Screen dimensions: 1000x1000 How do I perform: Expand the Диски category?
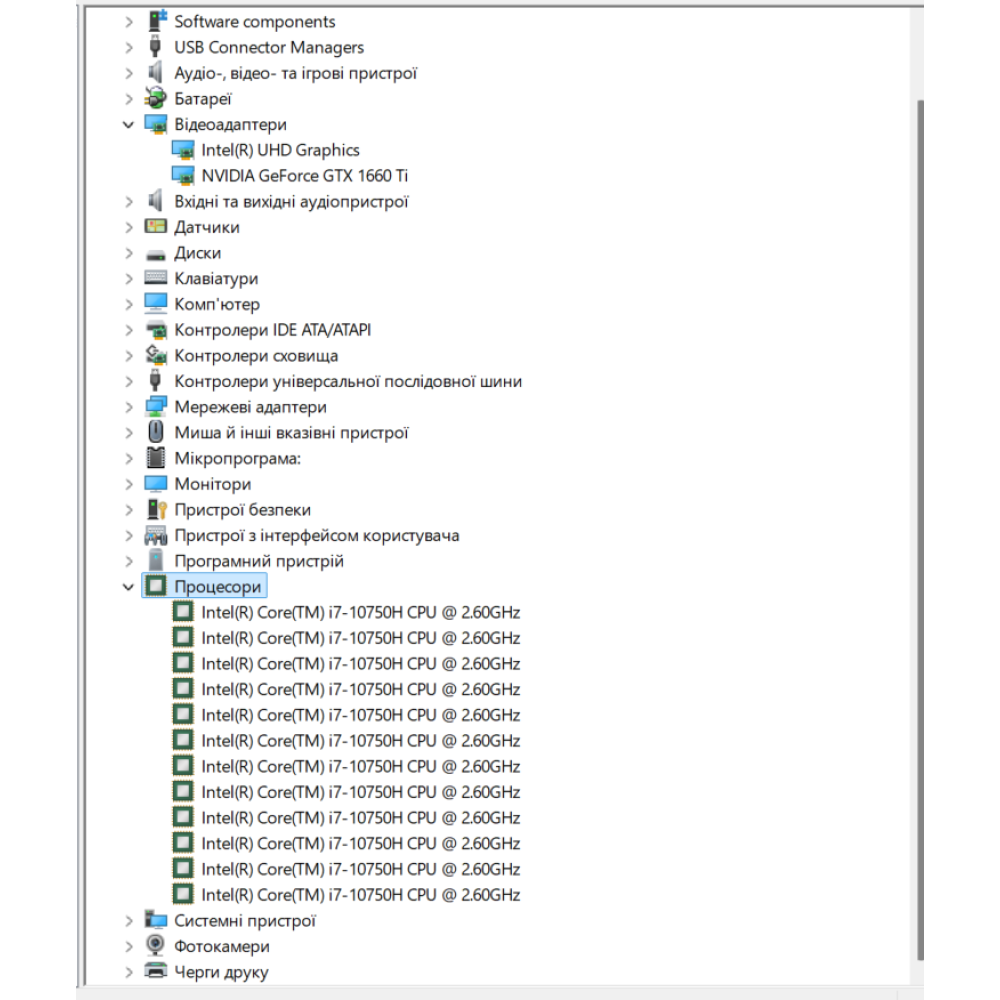tap(128, 253)
